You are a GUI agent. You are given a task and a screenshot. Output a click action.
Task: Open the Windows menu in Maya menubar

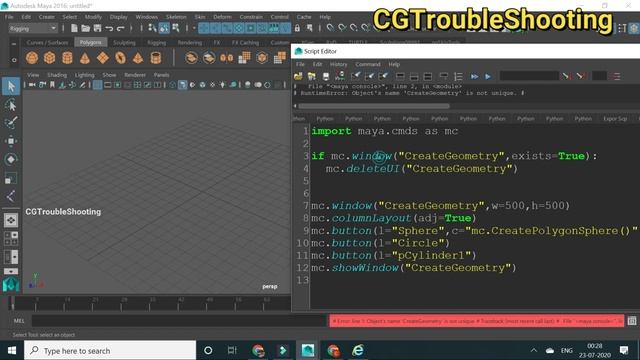pyautogui.click(x=147, y=17)
